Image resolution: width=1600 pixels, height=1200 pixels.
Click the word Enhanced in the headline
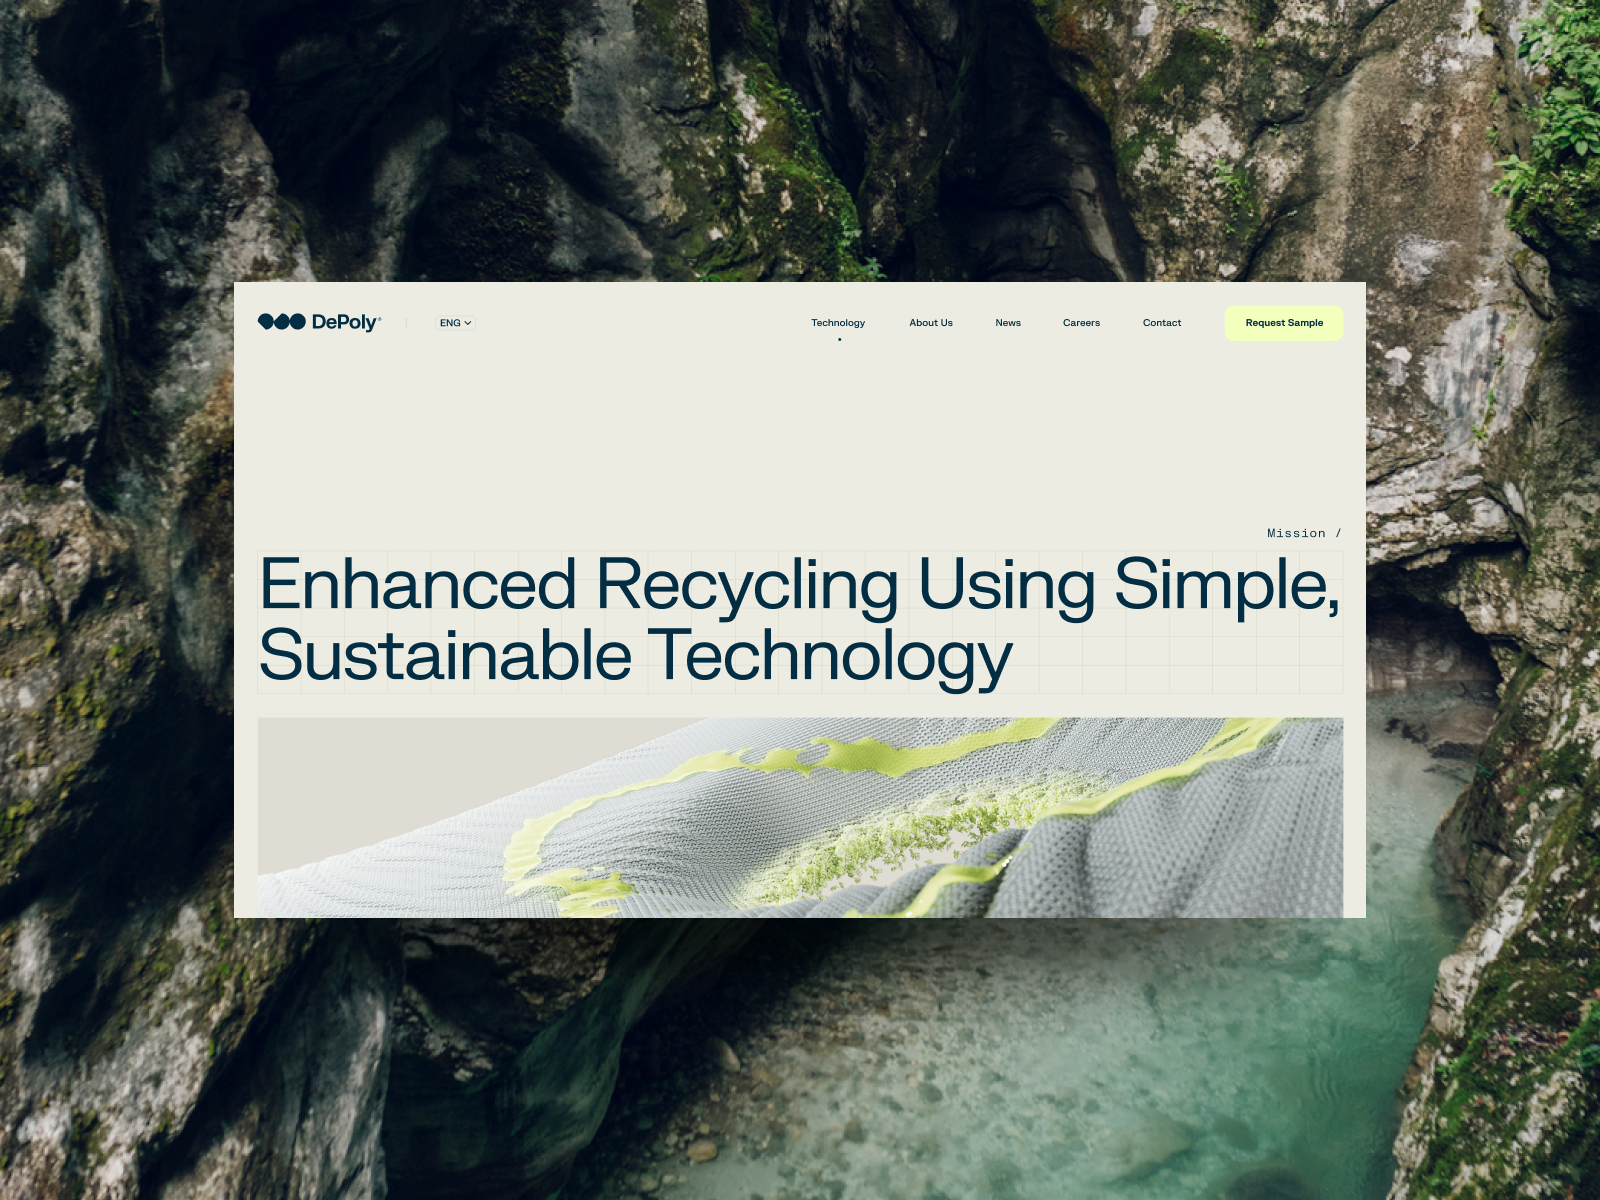pyautogui.click(x=418, y=585)
